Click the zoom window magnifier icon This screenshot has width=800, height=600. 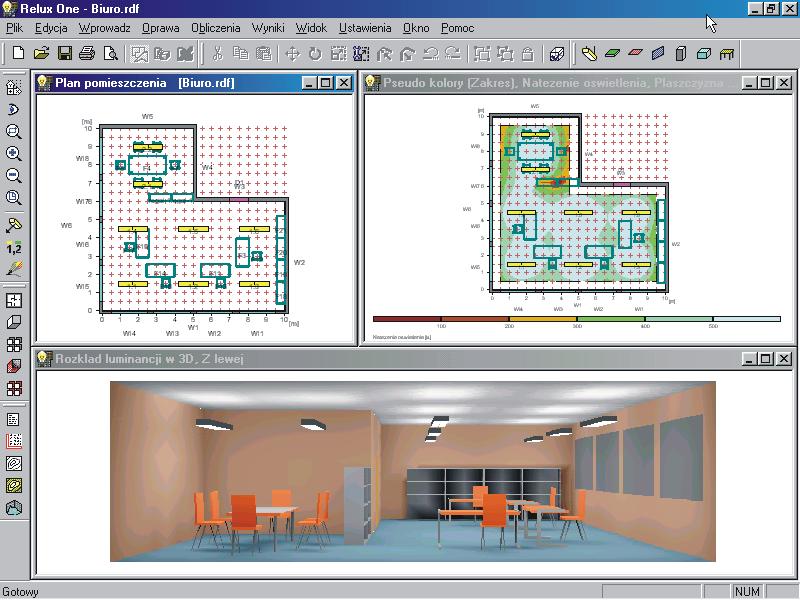coord(14,131)
